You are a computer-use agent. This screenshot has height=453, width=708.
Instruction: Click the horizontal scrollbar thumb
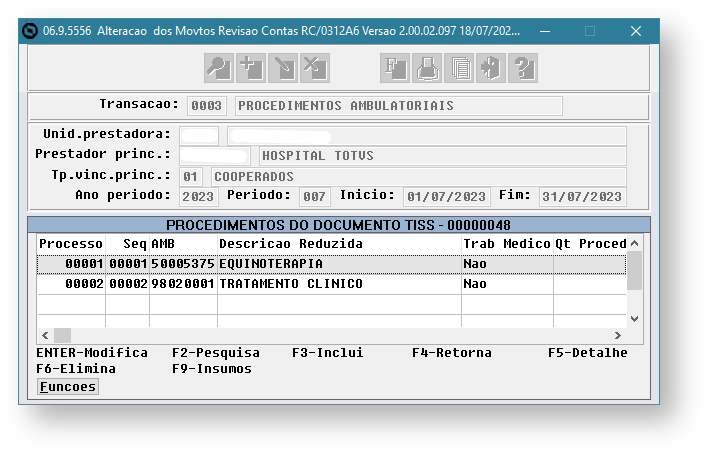(x=62, y=336)
